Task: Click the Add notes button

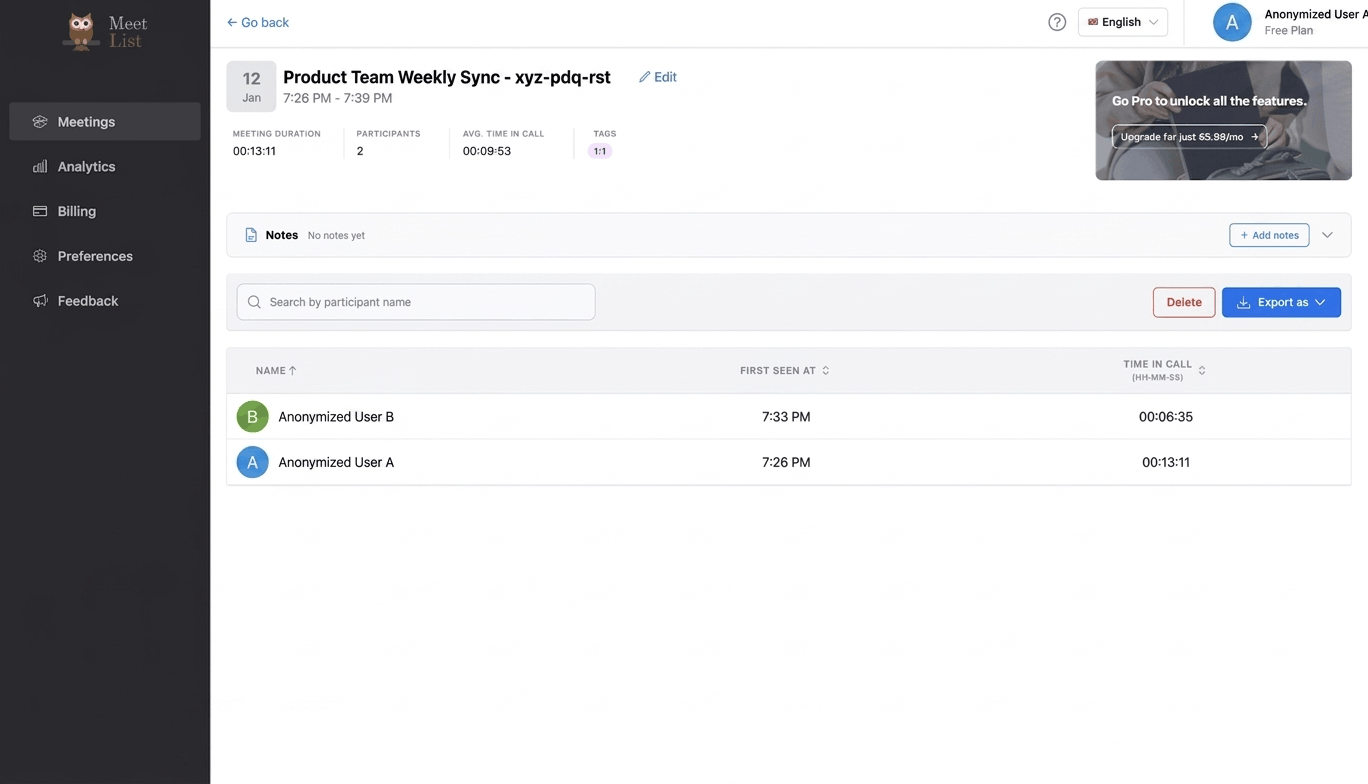Action: pyautogui.click(x=1269, y=235)
